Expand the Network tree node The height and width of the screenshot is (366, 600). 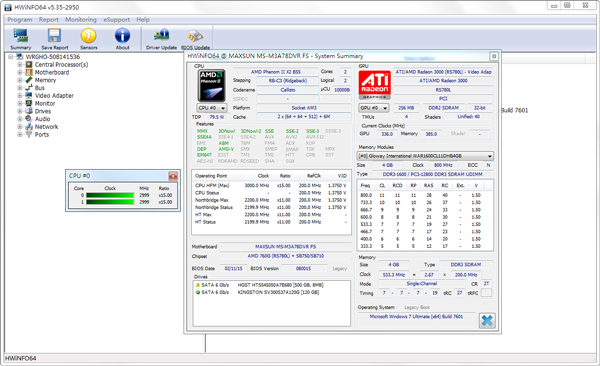pyautogui.click(x=20, y=126)
